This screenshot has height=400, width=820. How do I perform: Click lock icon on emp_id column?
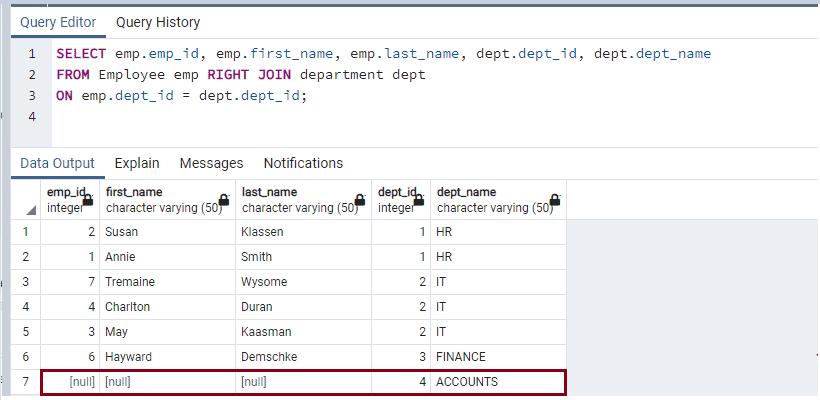88,201
